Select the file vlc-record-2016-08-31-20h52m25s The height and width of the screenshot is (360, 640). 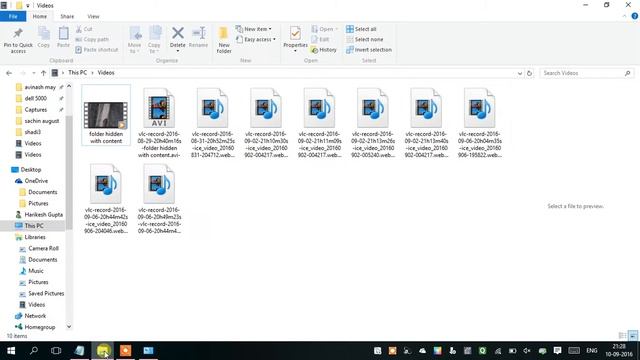213,122
